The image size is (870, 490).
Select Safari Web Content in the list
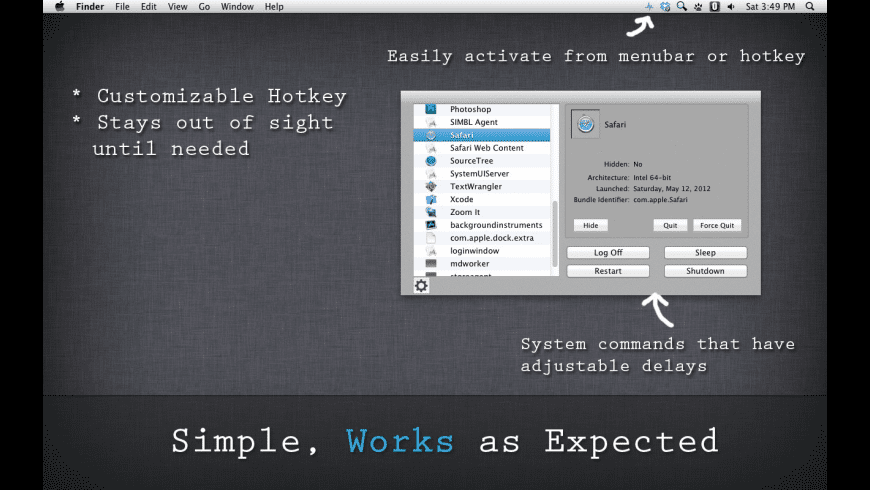coord(482,148)
